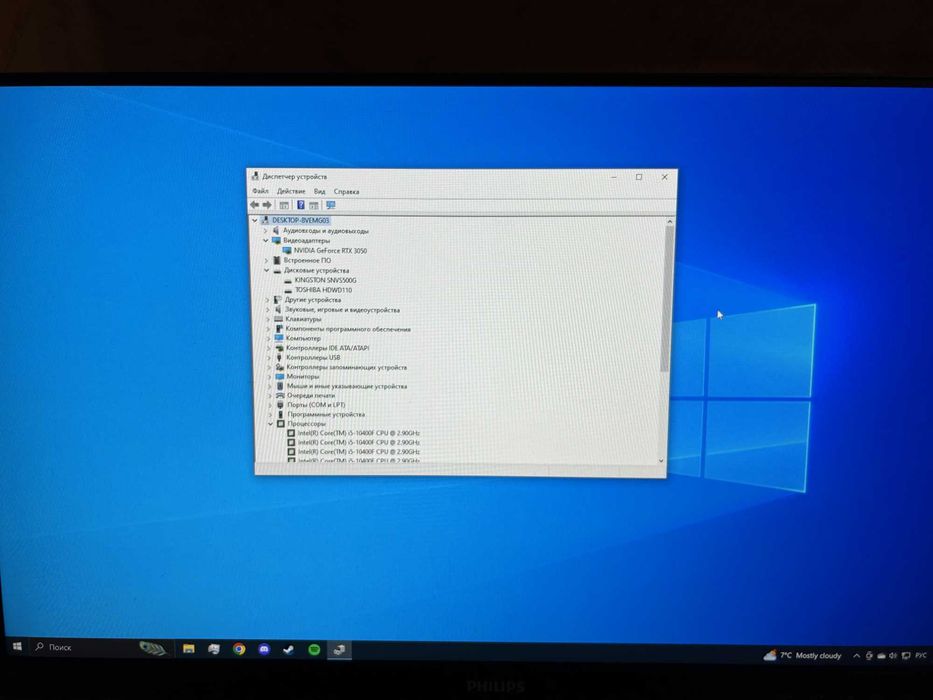The height and width of the screenshot is (700, 933).
Task: Click the icon beside Контроллеры IDE ATA/ATAPI
Action: click(279, 348)
